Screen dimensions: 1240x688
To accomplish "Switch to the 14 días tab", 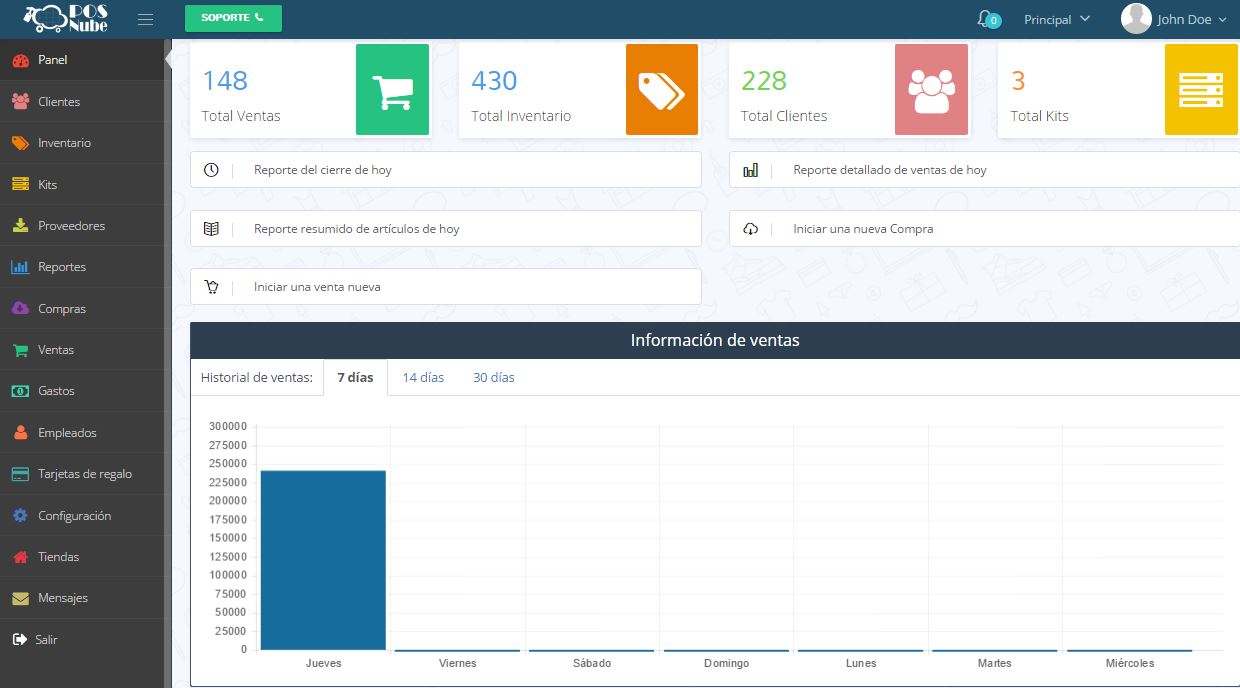I will pyautogui.click(x=423, y=378).
